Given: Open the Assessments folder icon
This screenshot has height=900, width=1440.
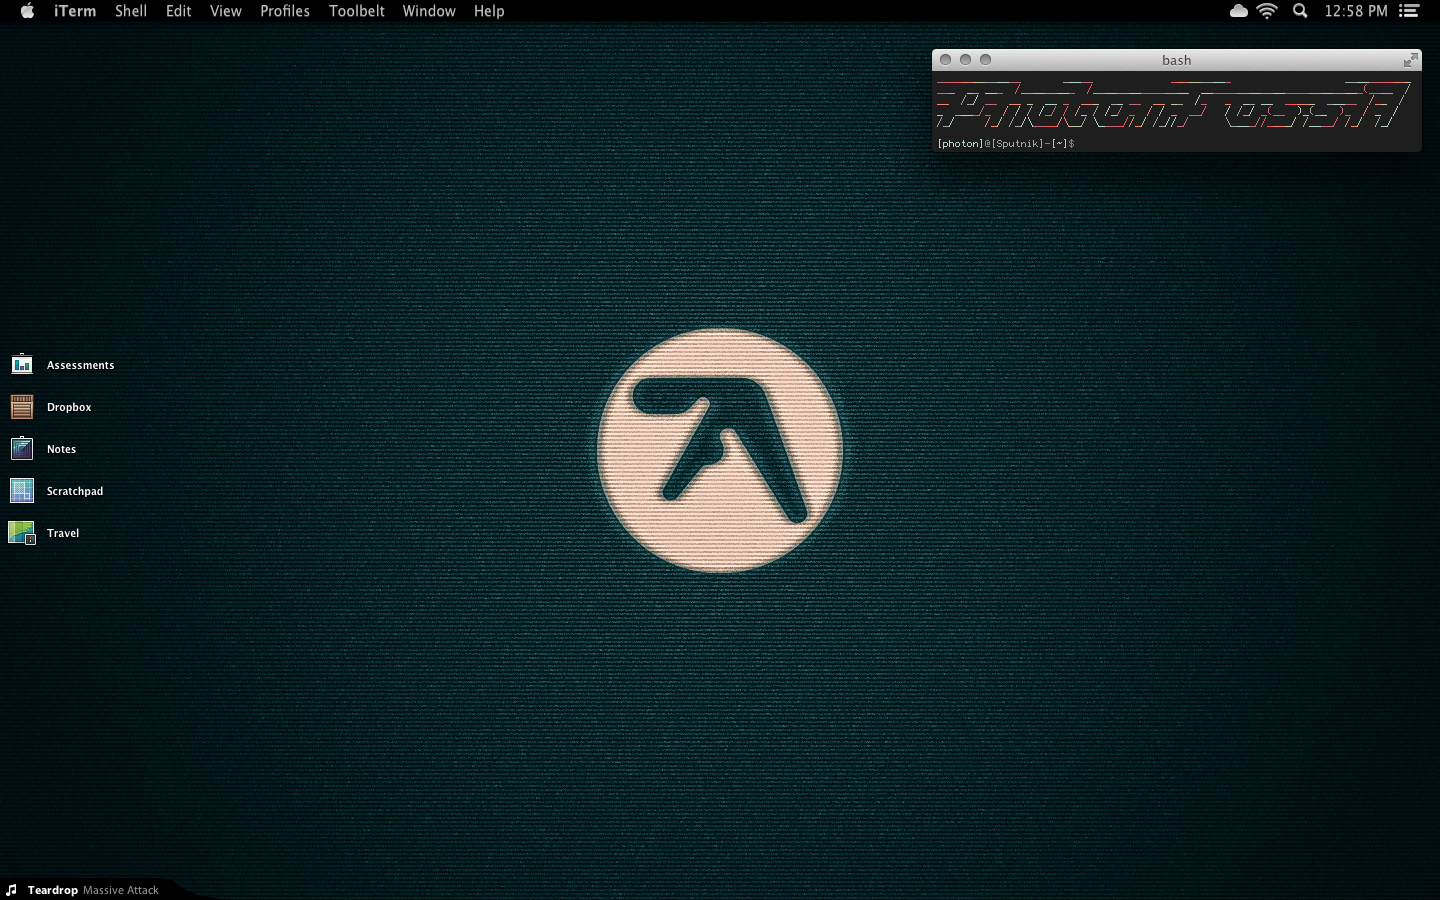Looking at the screenshot, I should [x=22, y=364].
